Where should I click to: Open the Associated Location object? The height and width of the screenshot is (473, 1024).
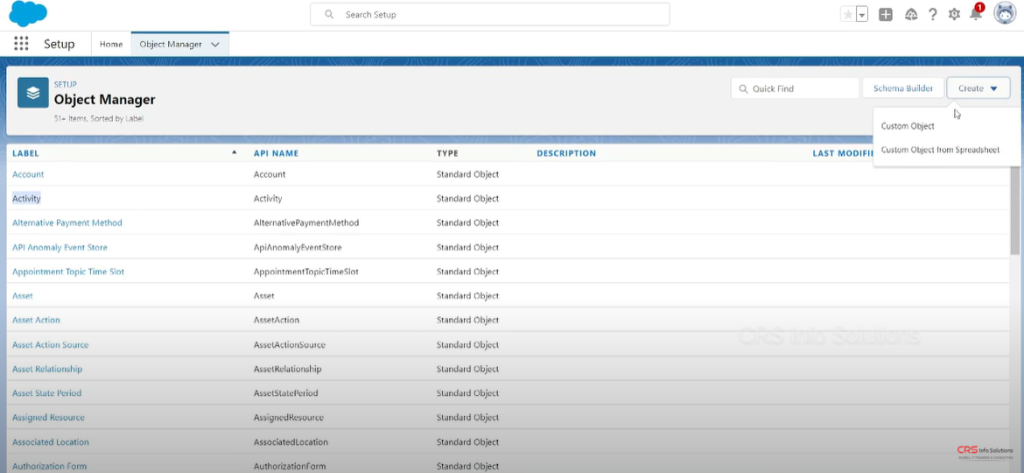click(x=50, y=442)
